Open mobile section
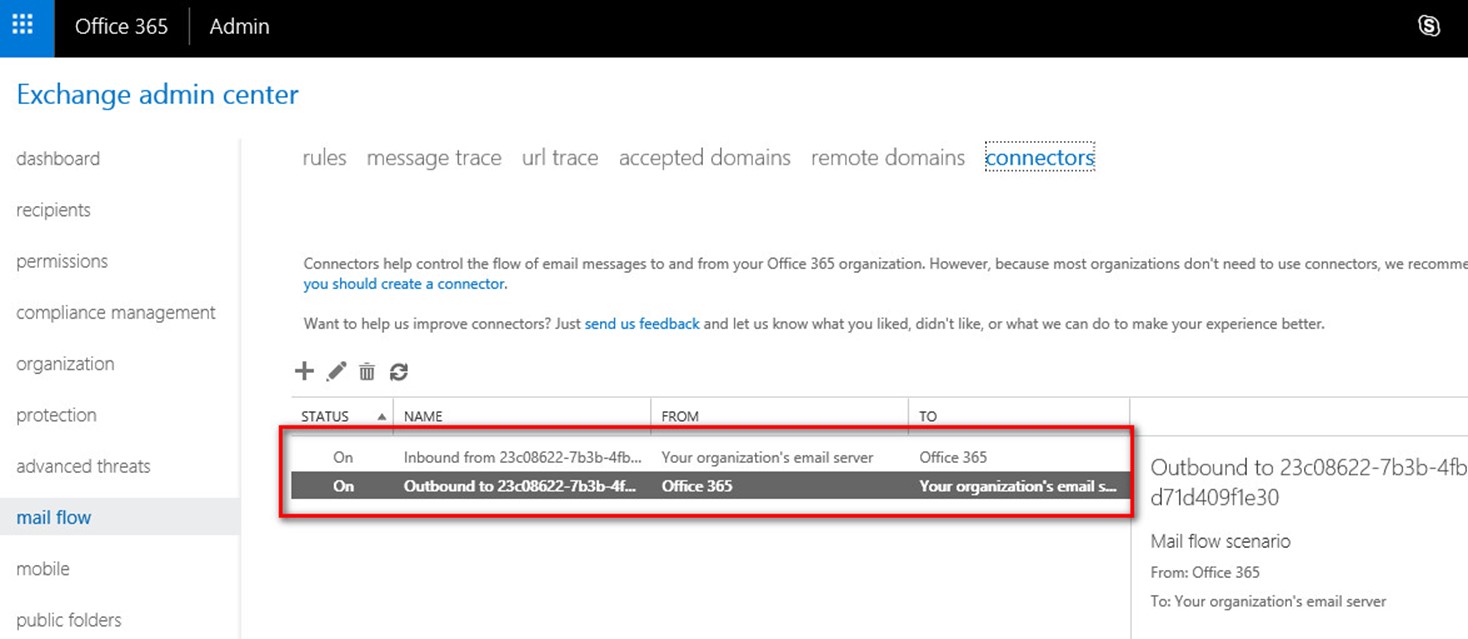The image size is (1468, 639). tap(43, 569)
